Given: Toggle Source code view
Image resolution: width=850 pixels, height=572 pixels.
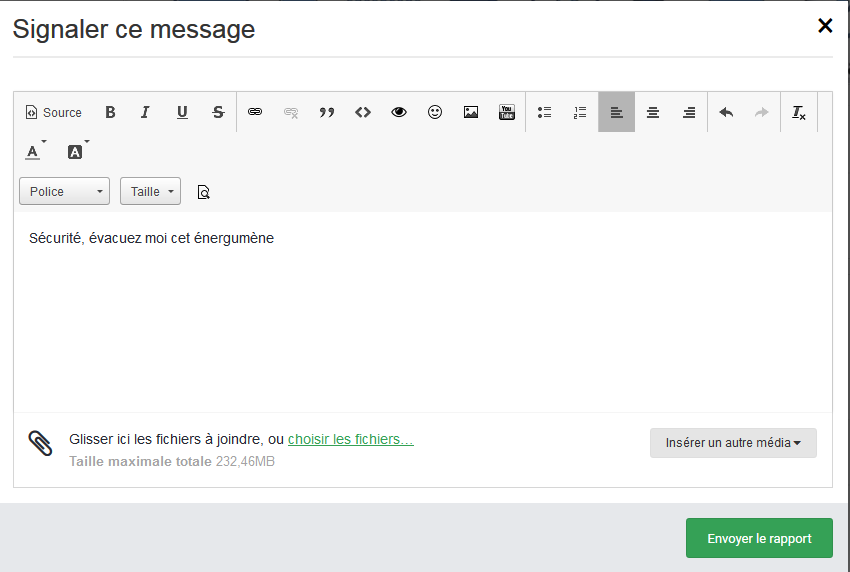Looking at the screenshot, I should click(54, 112).
